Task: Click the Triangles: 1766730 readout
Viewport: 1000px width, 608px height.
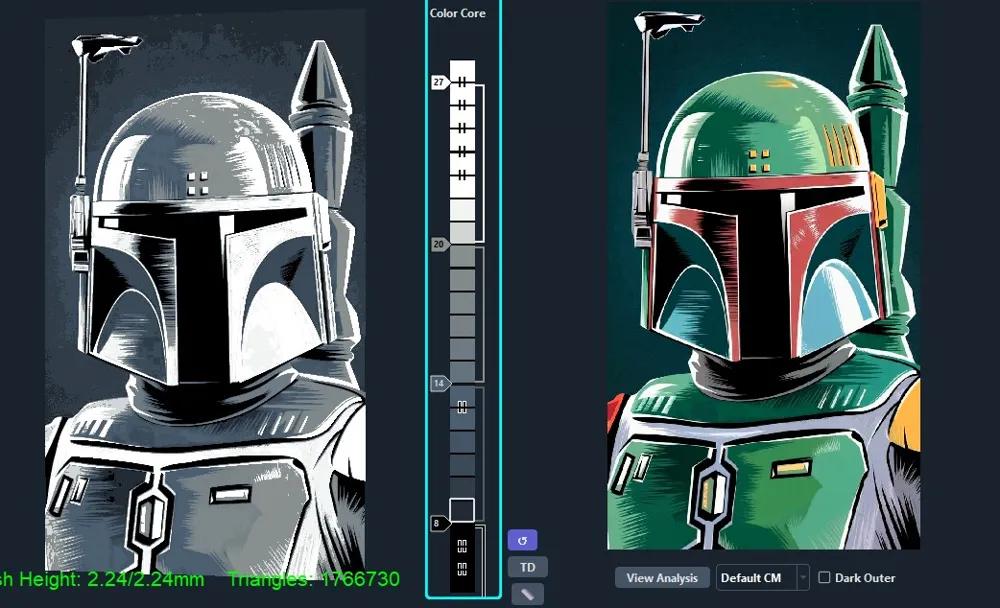Action: pyautogui.click(x=314, y=579)
